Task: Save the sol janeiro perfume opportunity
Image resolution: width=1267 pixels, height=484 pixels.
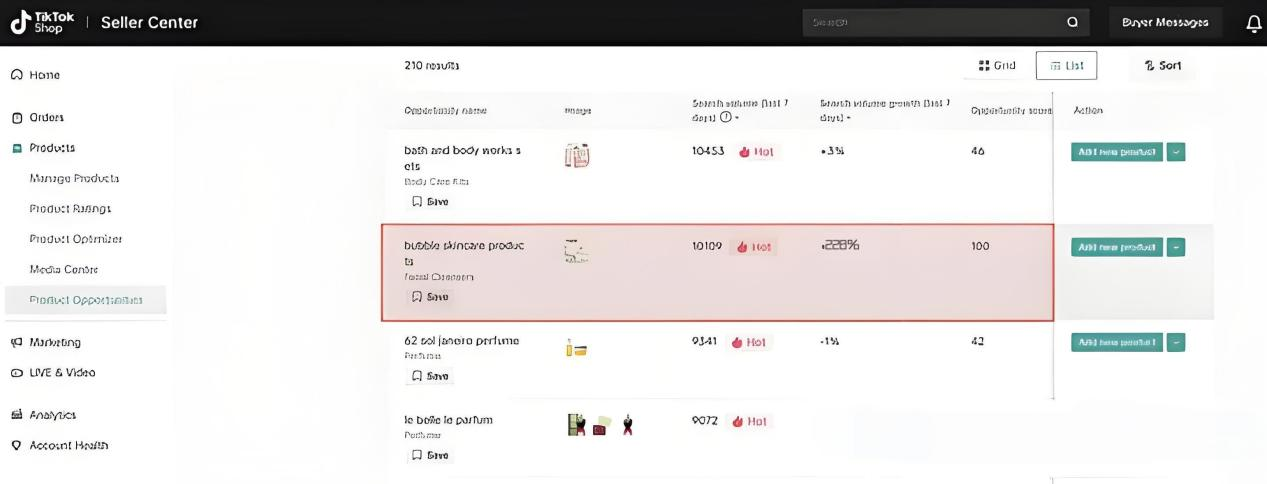Action: pyautogui.click(x=430, y=376)
